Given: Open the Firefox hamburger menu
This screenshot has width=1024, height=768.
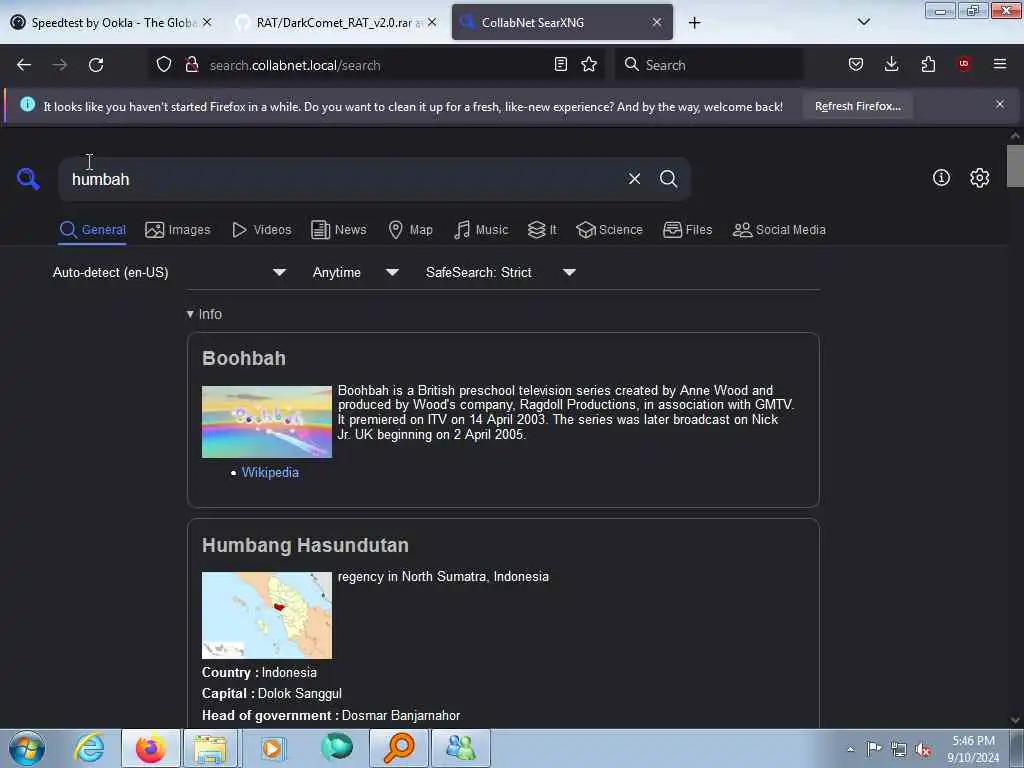Looking at the screenshot, I should point(1000,64).
